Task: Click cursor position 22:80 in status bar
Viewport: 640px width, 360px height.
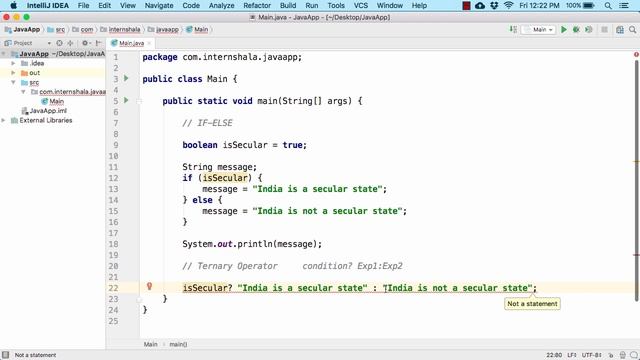Action: [554, 355]
